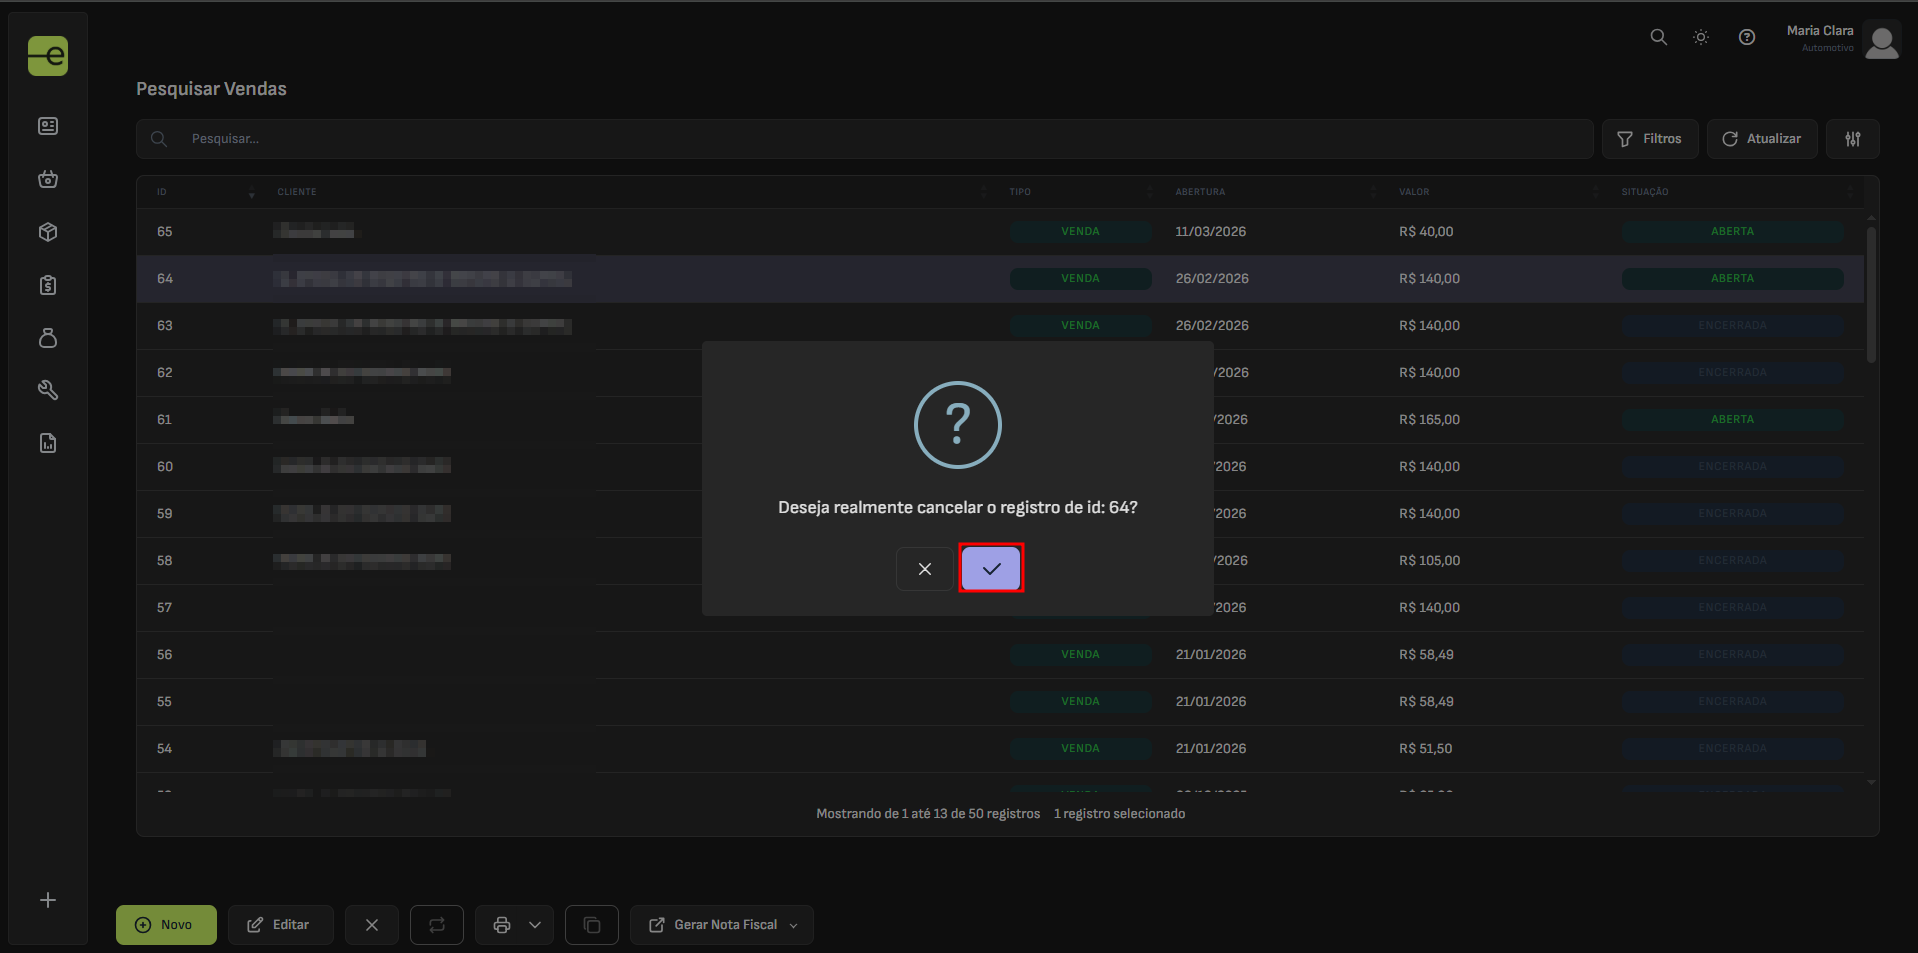Expand the Gerar Nota Fiscal dropdown
The image size is (1918, 953).
793,926
